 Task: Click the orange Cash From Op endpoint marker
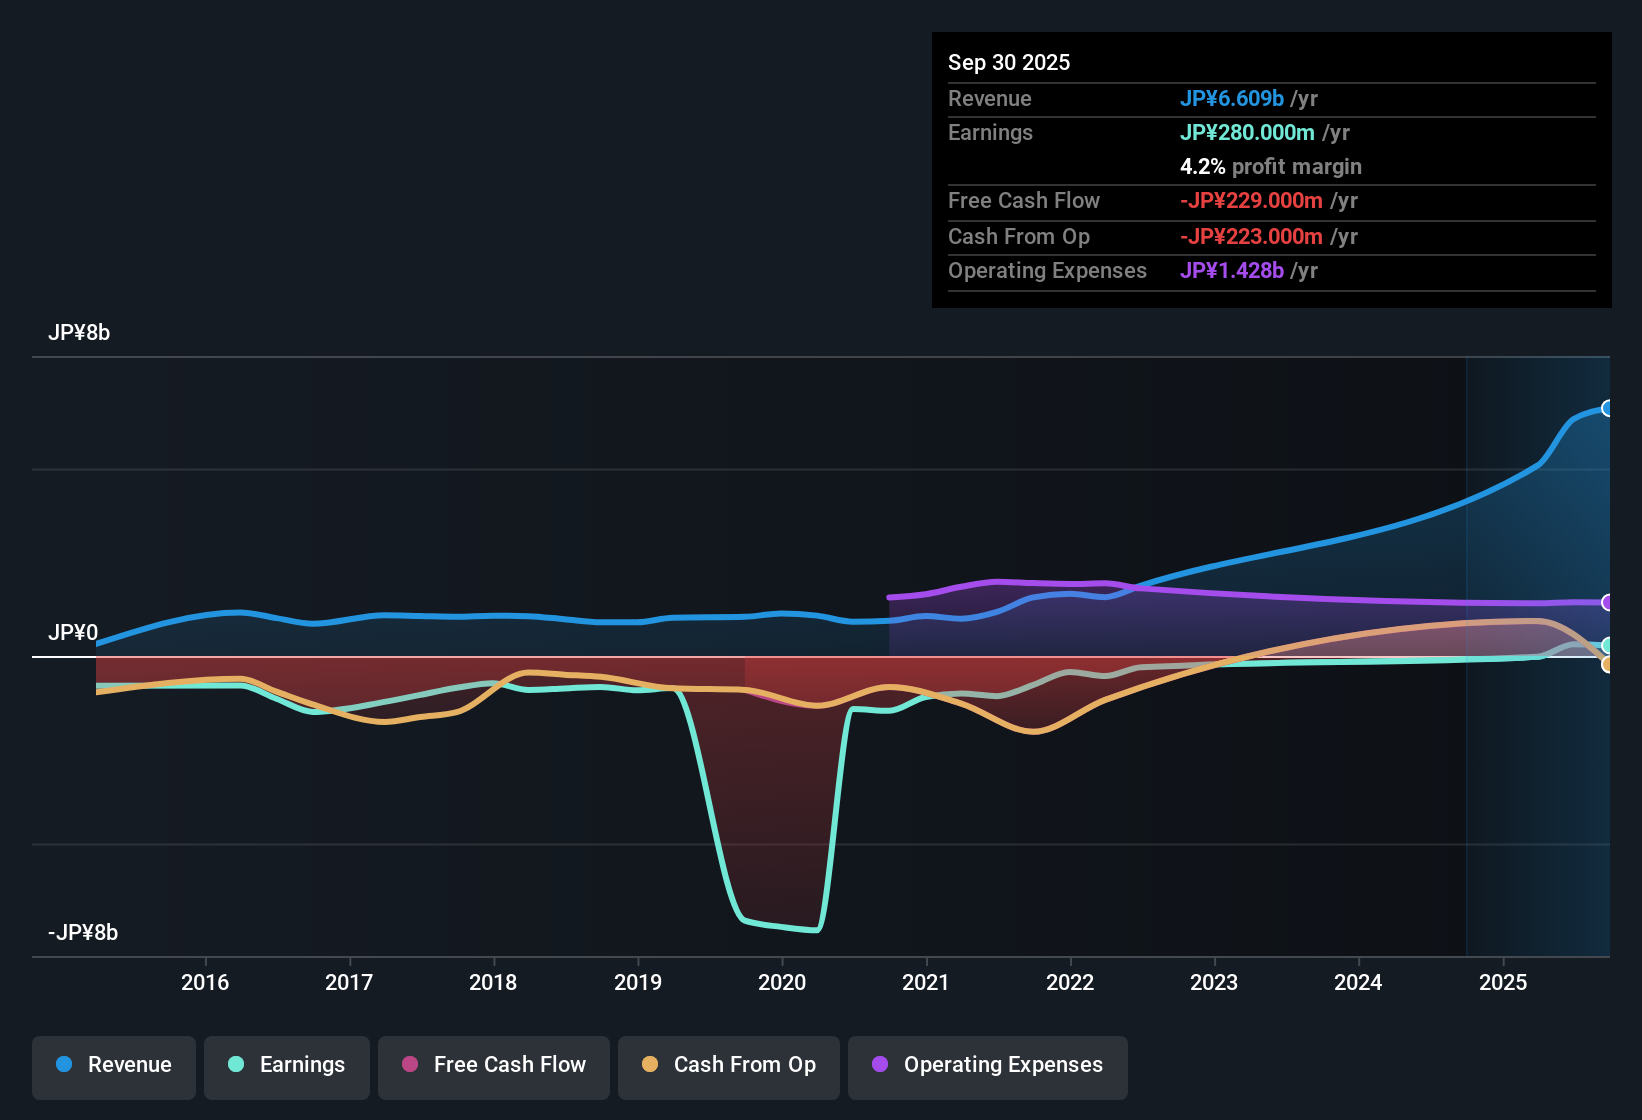(x=1608, y=665)
